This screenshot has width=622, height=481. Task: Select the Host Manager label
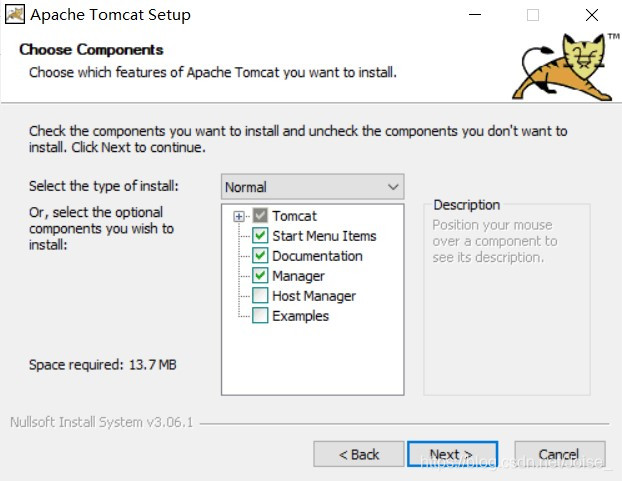pyautogui.click(x=314, y=296)
